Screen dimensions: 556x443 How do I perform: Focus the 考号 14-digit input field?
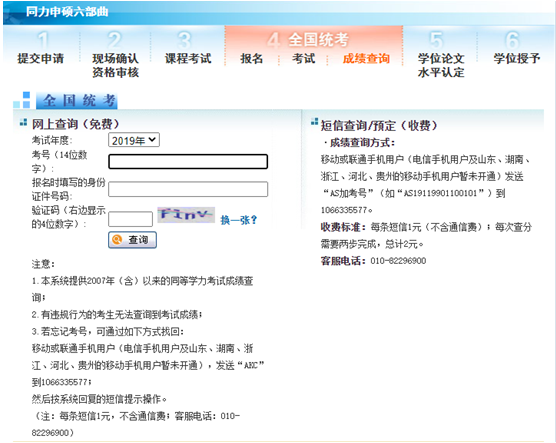(188, 161)
